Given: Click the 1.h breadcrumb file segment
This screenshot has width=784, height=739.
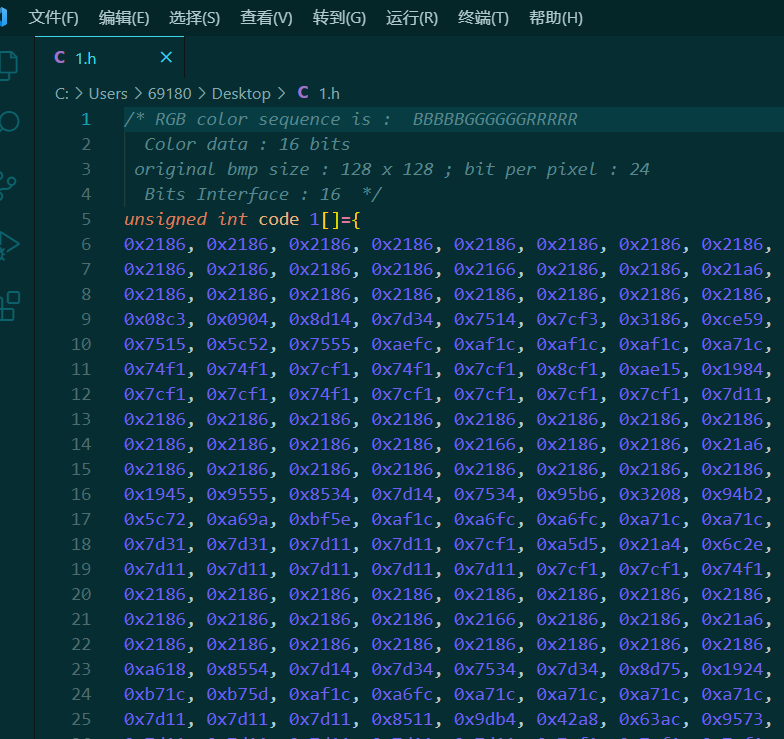Looking at the screenshot, I should click(329, 94).
